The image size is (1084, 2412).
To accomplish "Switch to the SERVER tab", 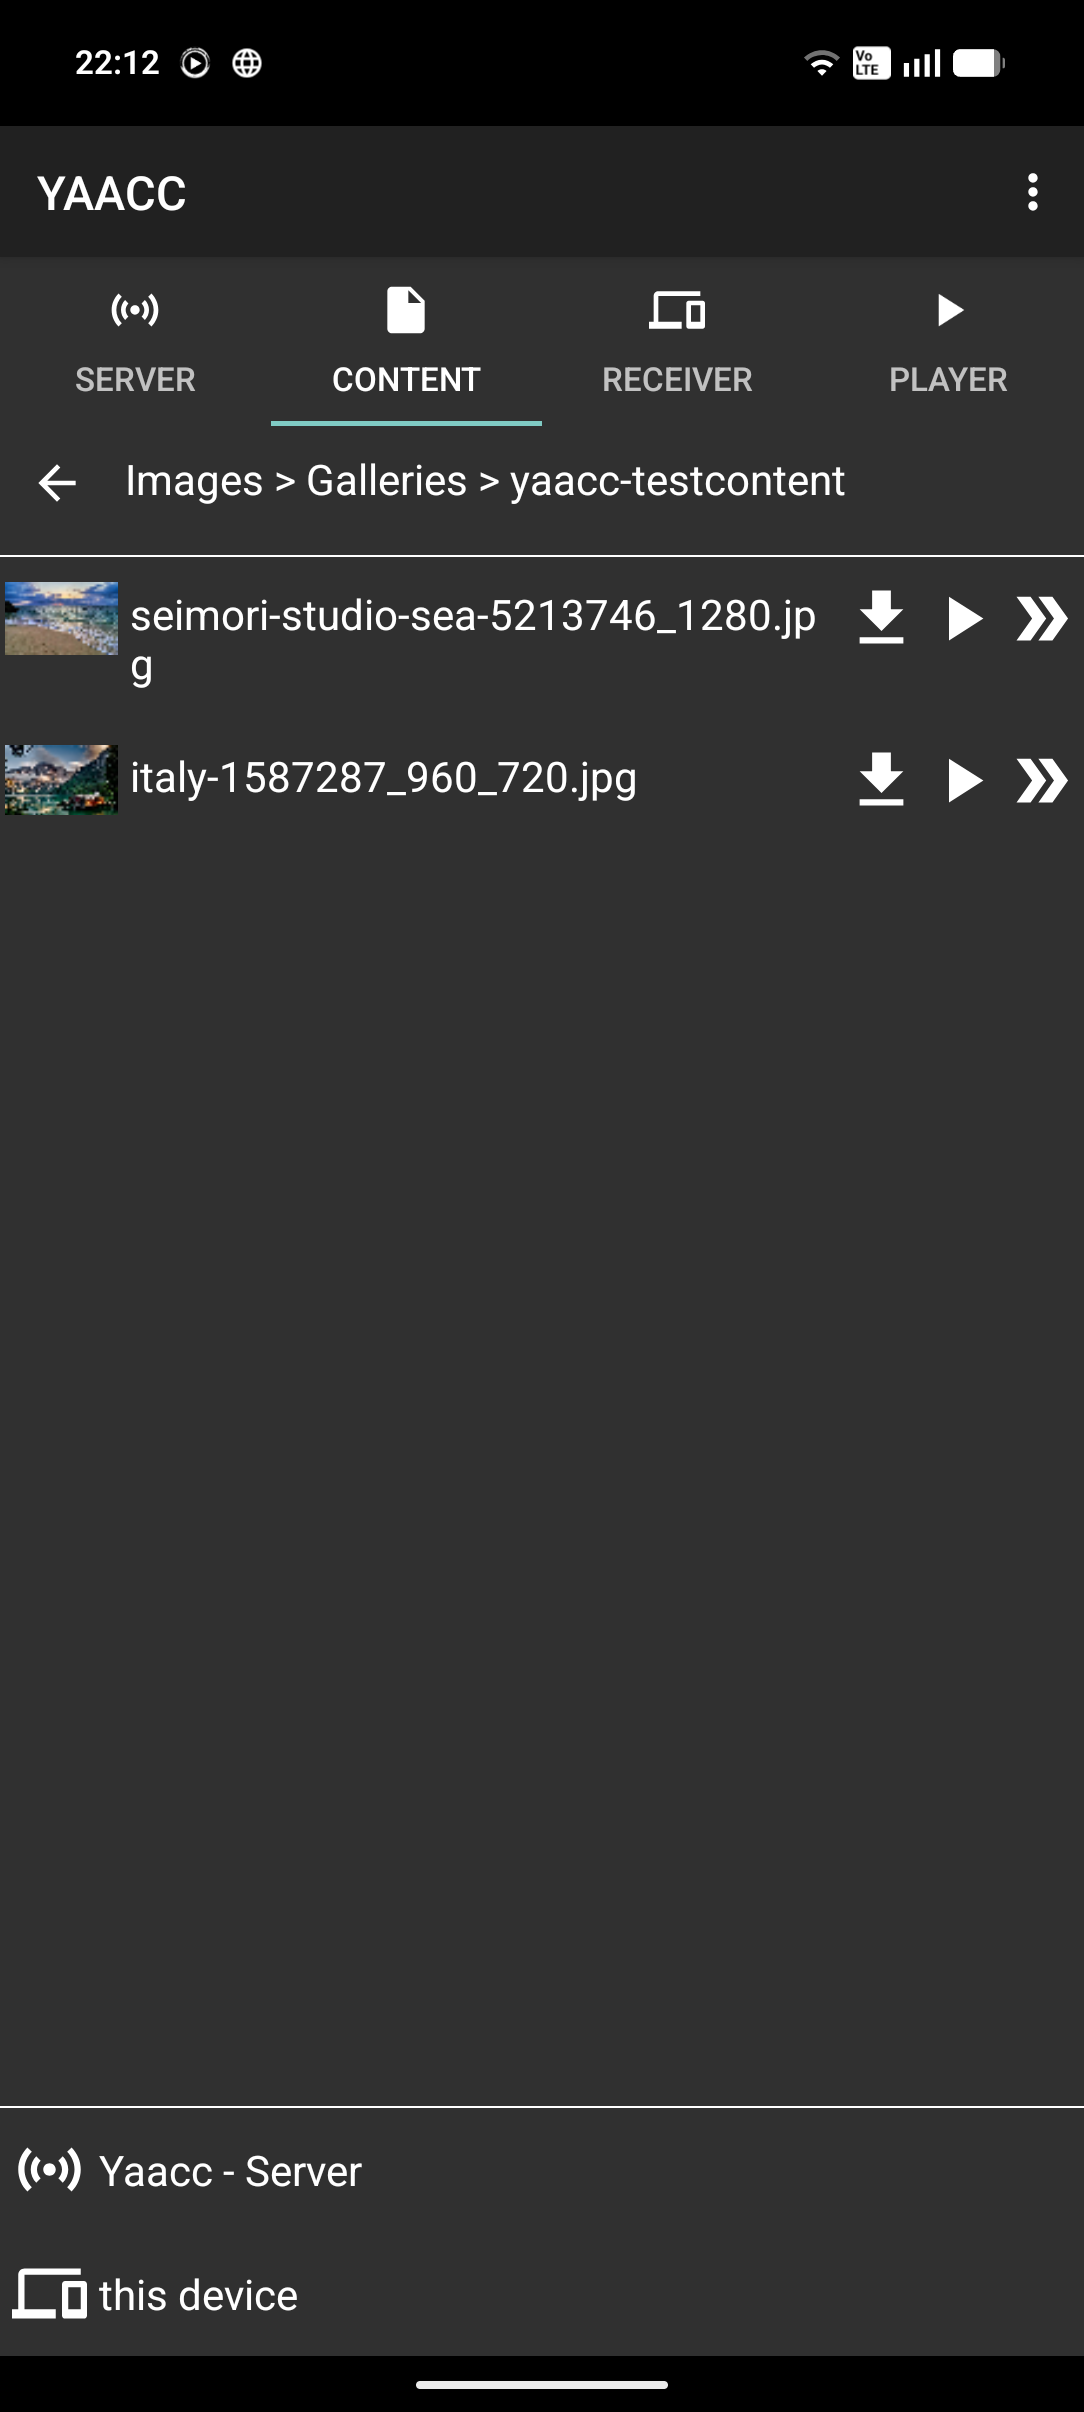I will (x=135, y=342).
